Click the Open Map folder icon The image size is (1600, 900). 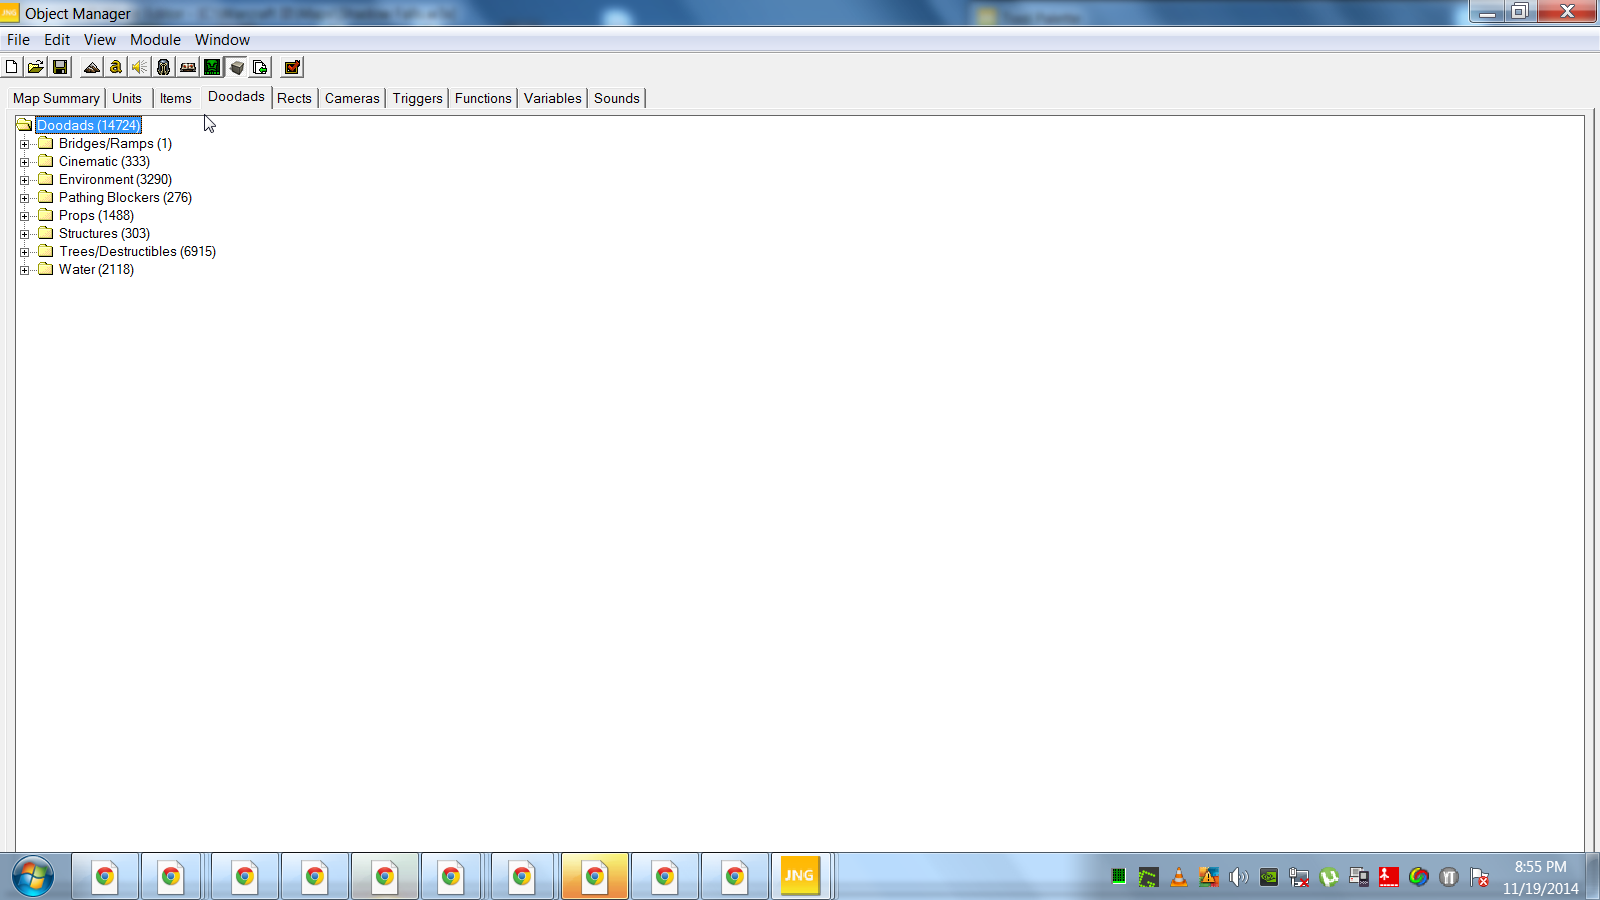coord(36,67)
